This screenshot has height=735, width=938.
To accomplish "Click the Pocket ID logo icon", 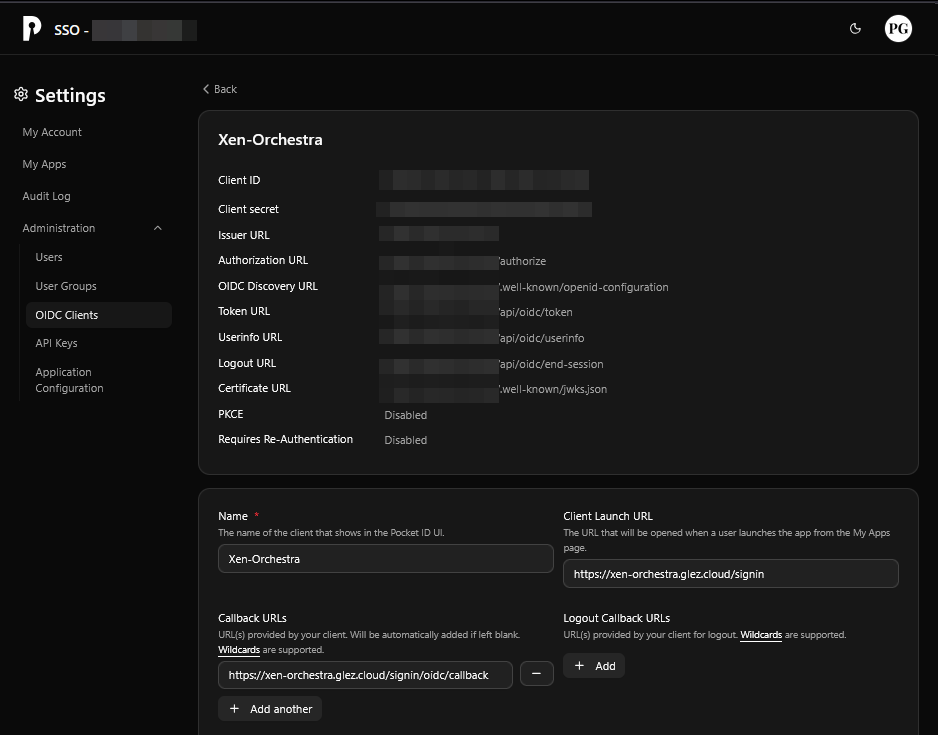I will click(32, 29).
